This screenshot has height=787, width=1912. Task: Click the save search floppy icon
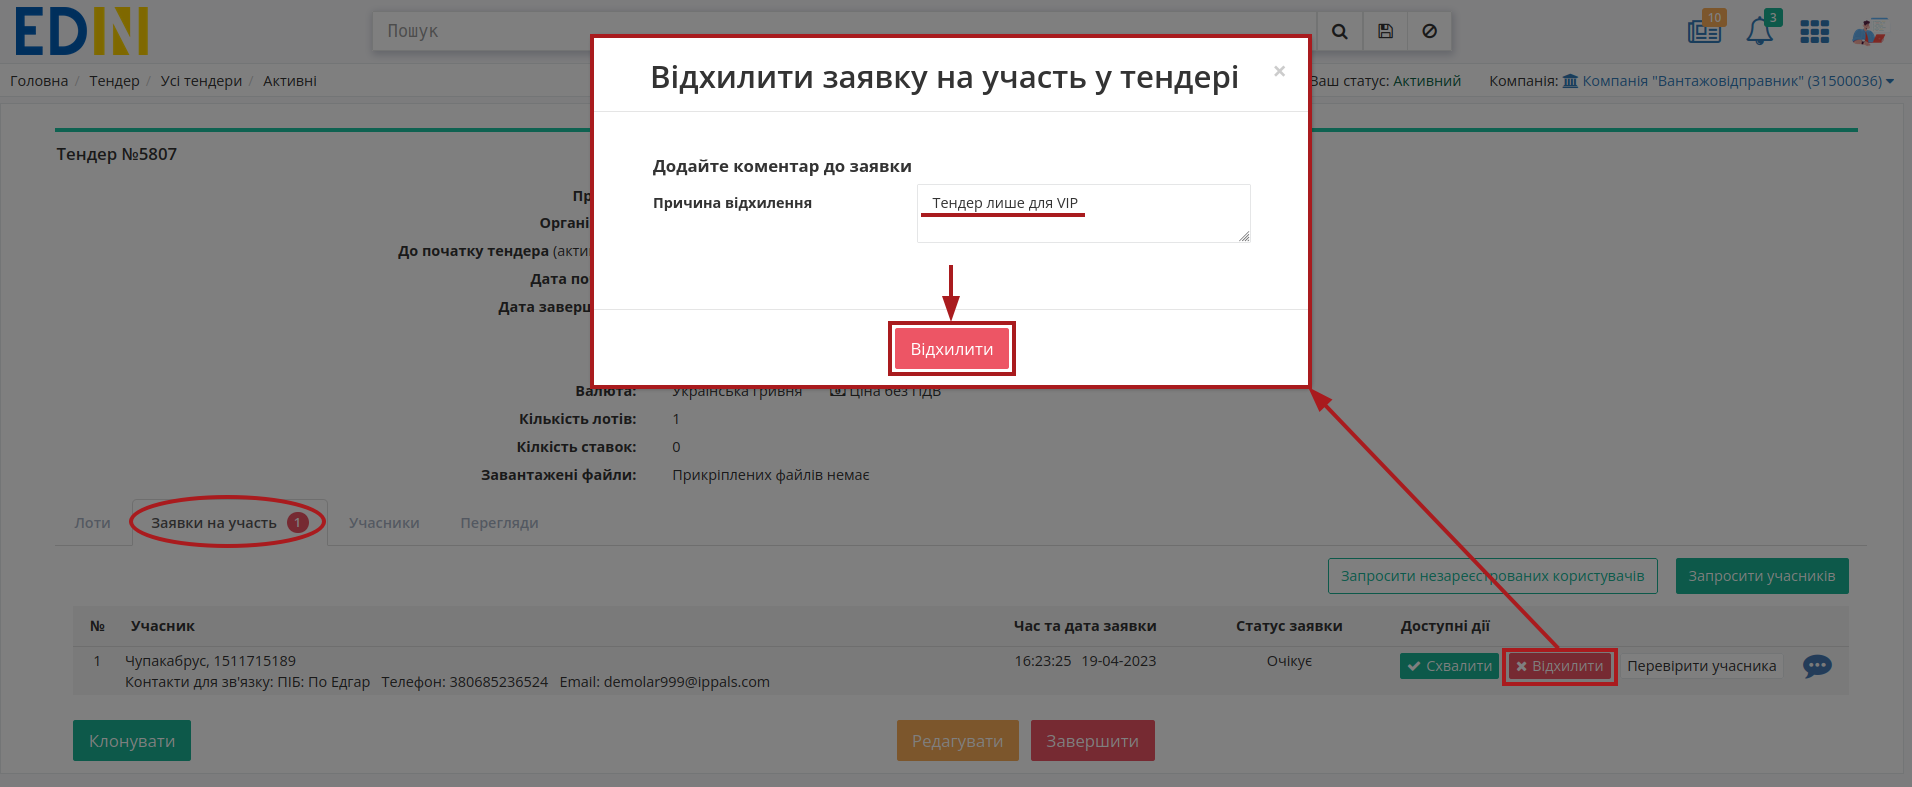1385,31
